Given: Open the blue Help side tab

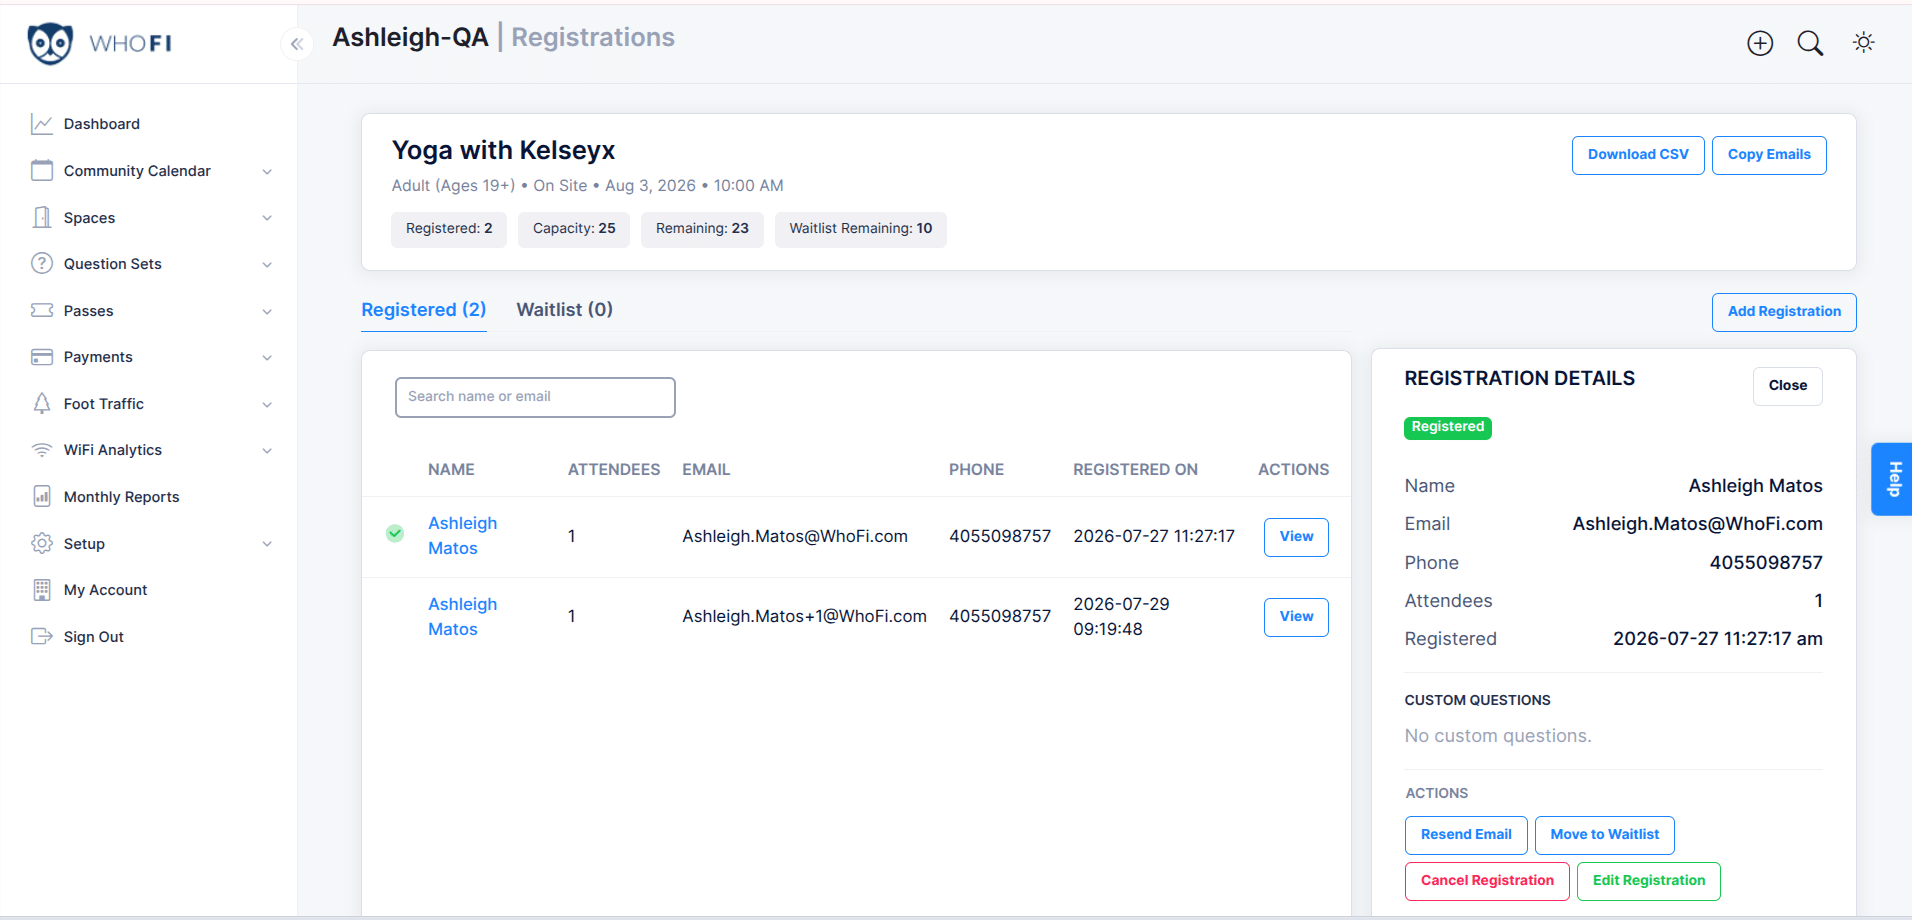Looking at the screenshot, I should click(1892, 479).
